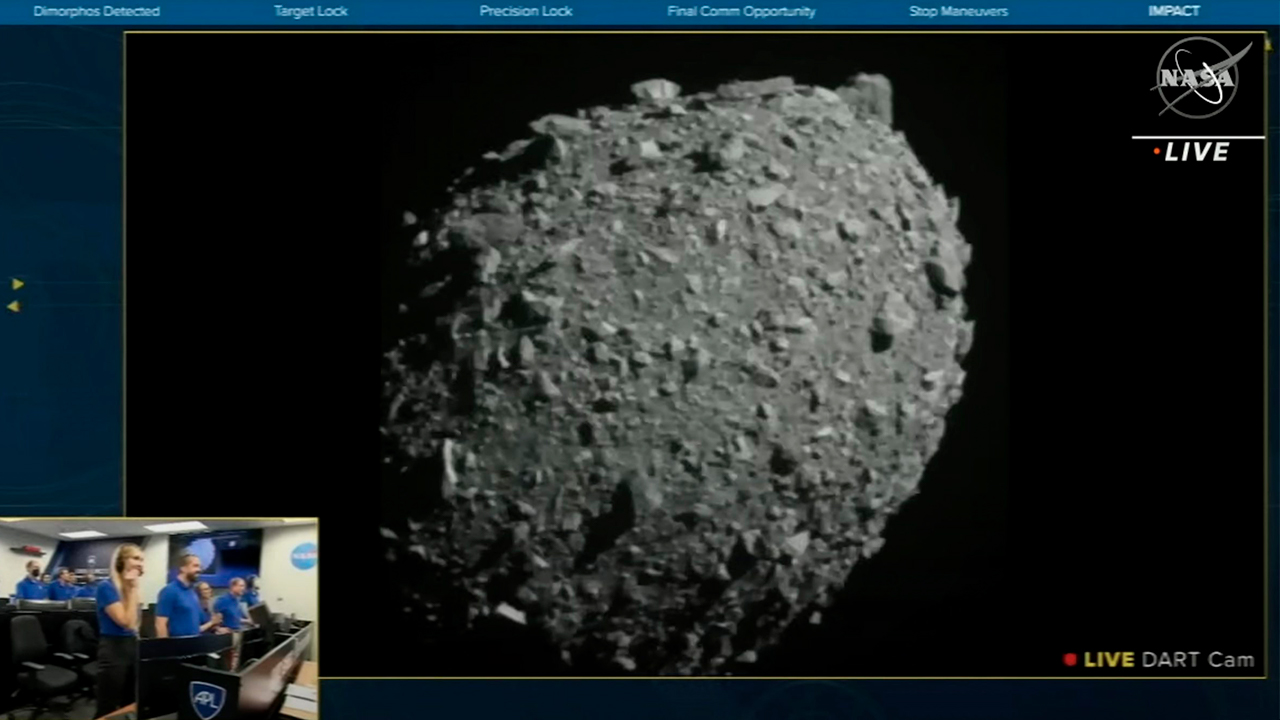Click the NASA meatball logo in the top corner
This screenshot has width=1280, height=720.
tap(1198, 79)
